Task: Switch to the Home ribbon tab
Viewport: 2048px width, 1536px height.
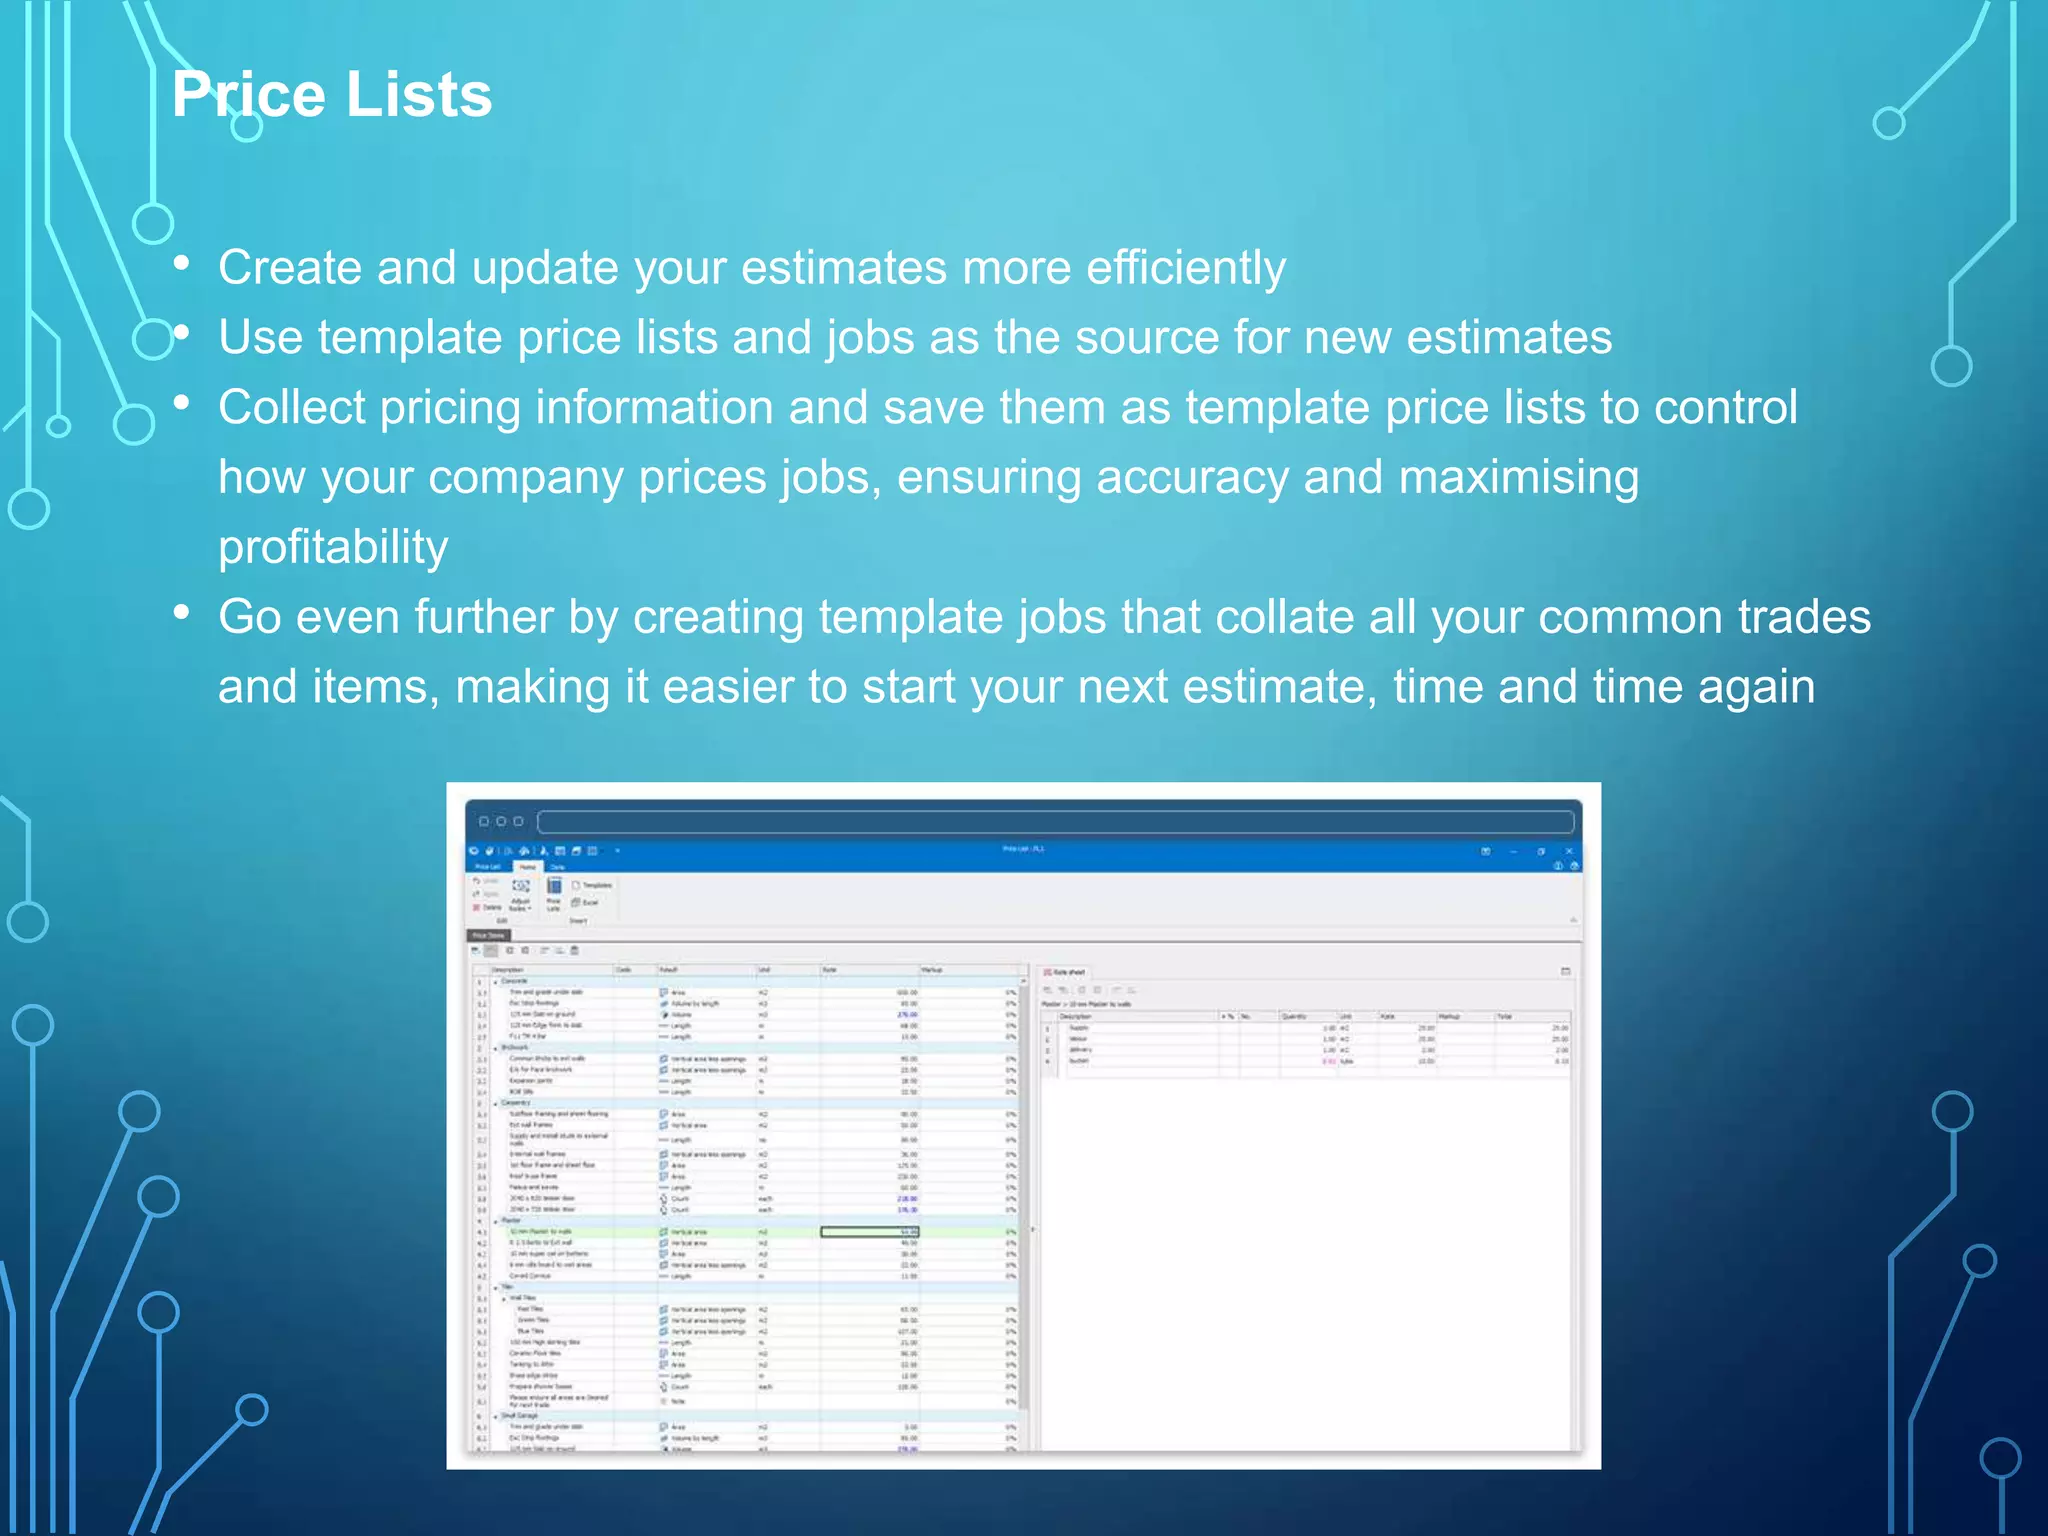Action: coord(527,867)
